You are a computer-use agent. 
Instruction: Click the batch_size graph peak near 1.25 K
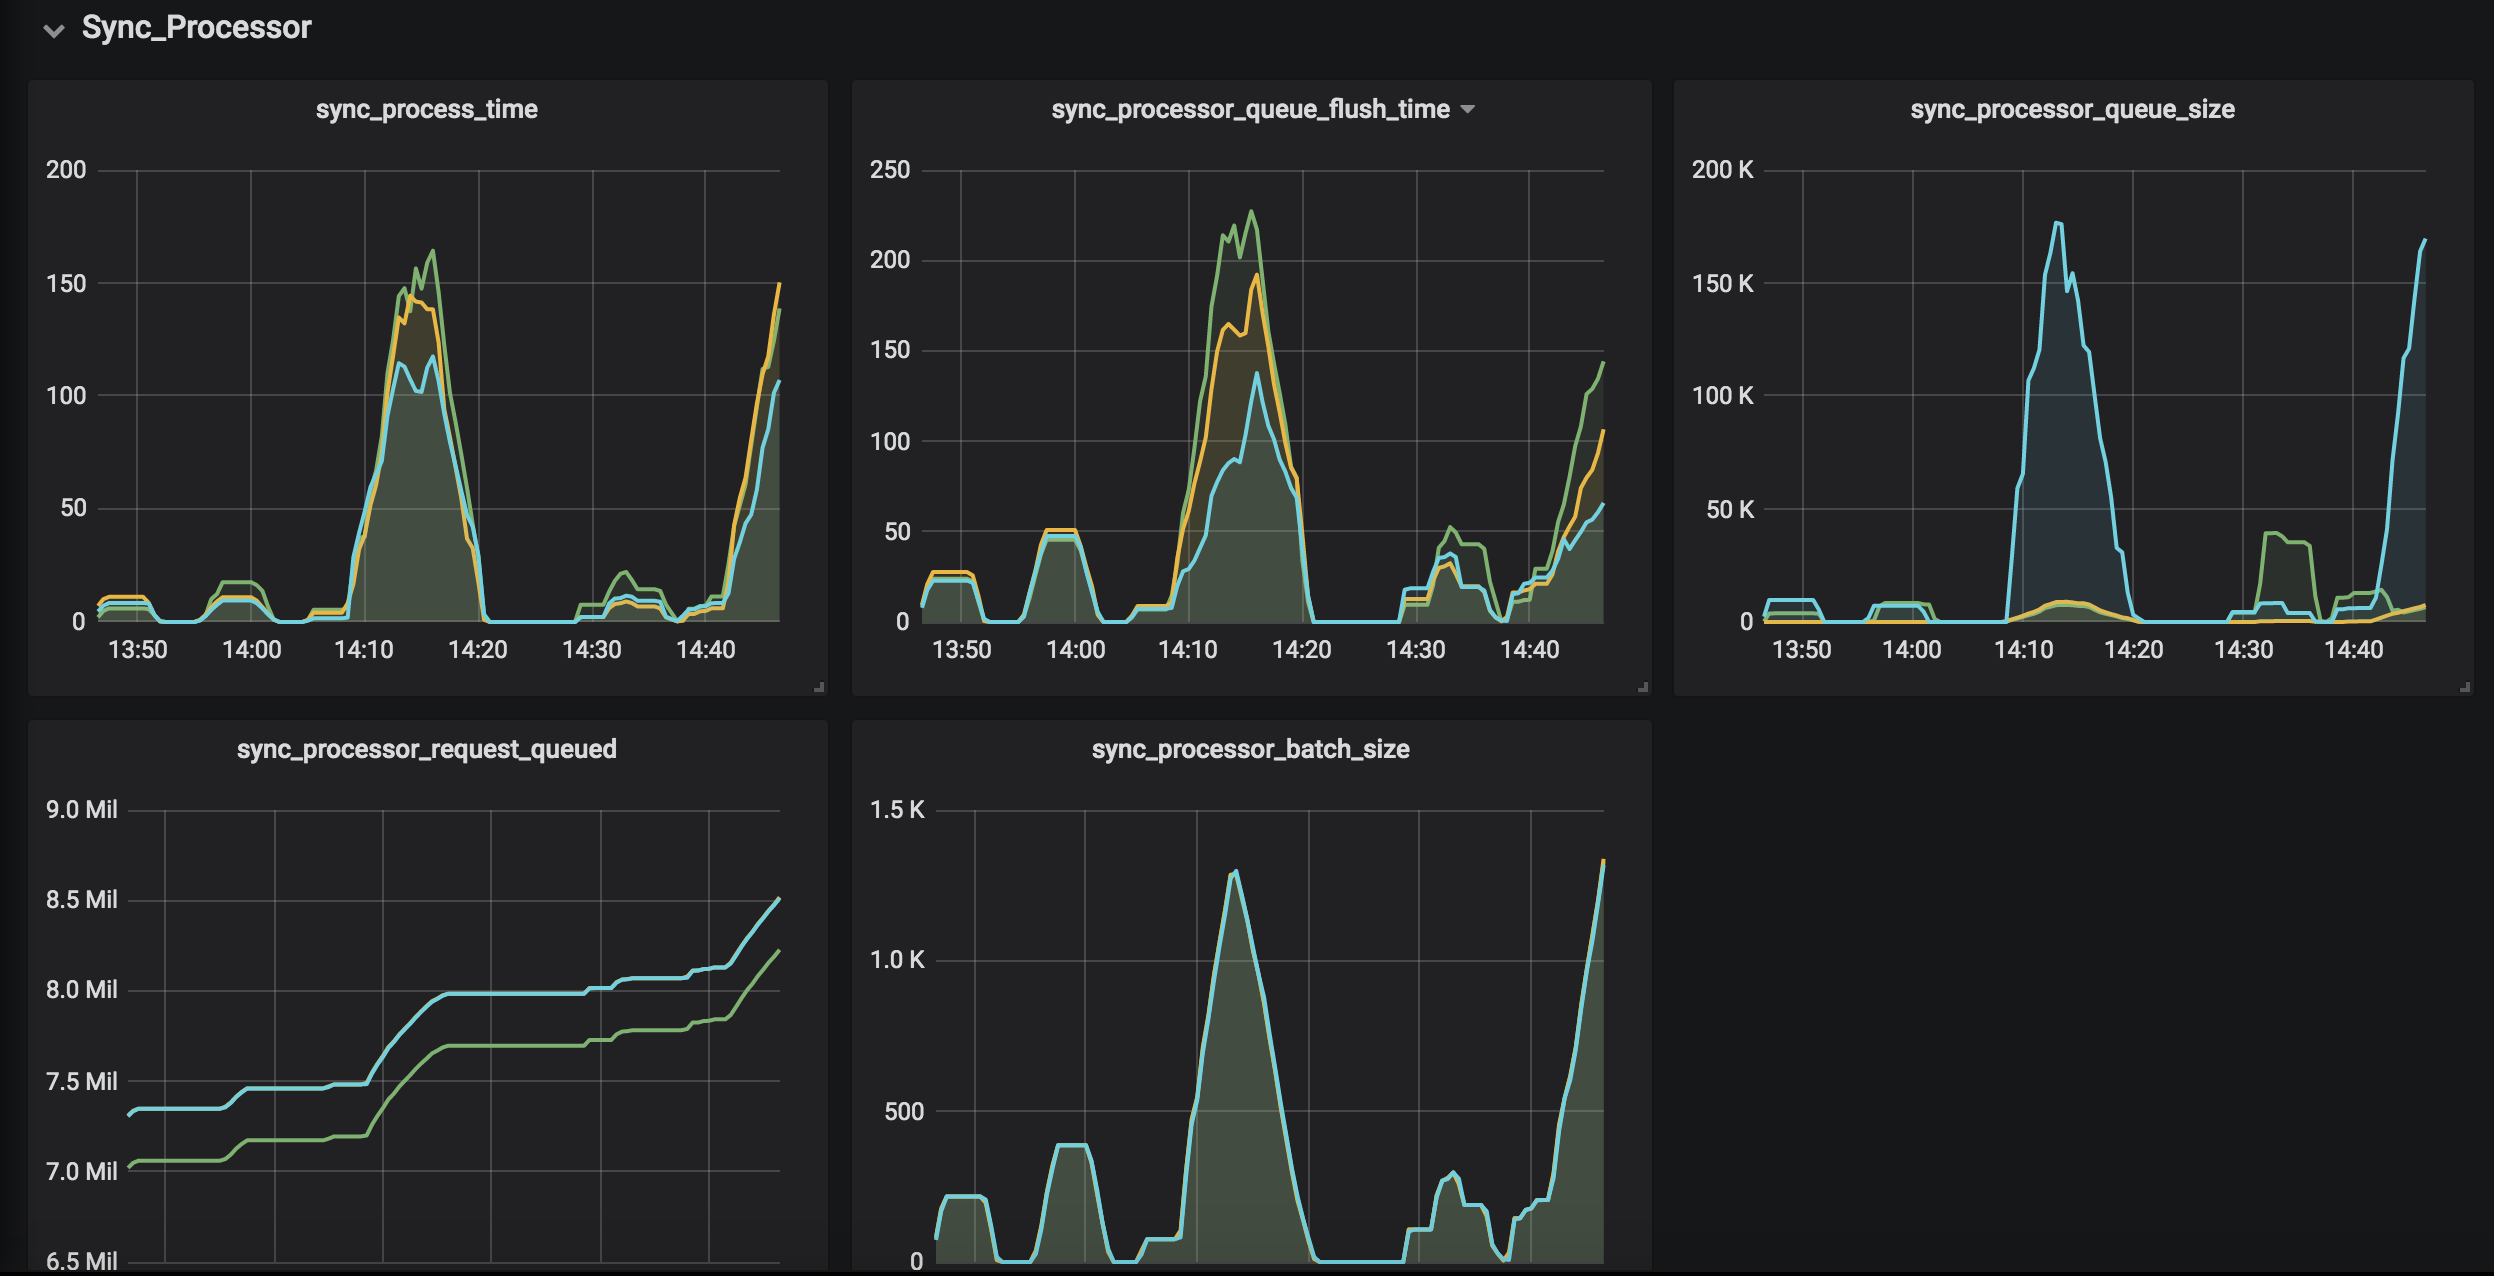1236,872
